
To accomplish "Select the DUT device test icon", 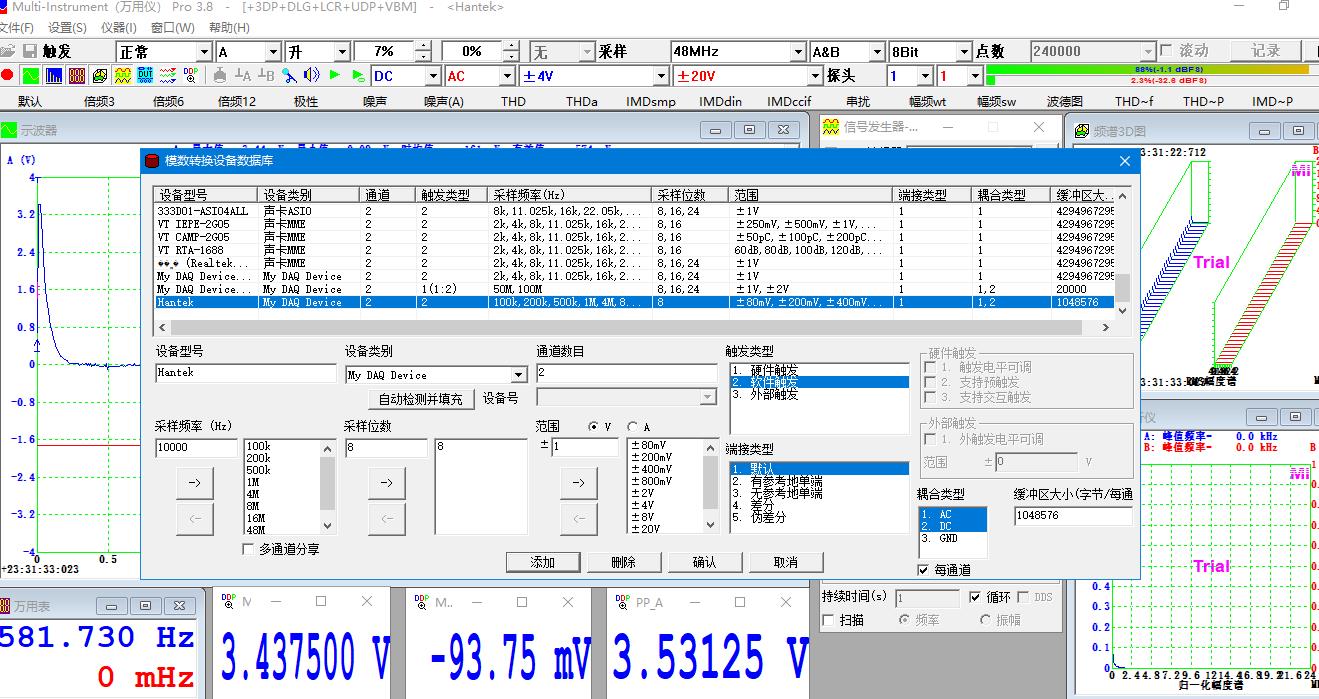I will click(x=146, y=75).
